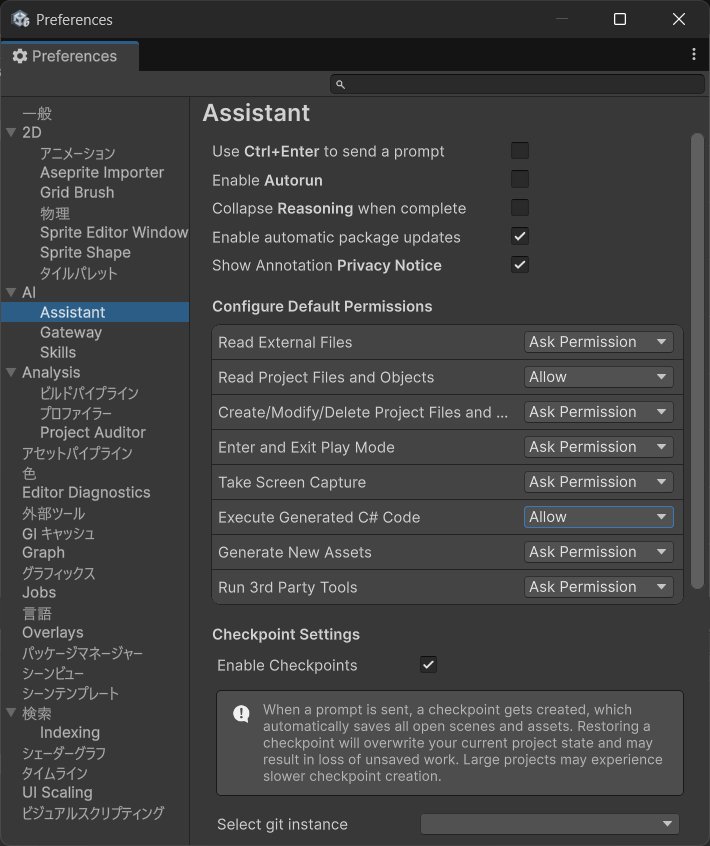Toggle Use Ctrl+Enter to send a prompt
710x846 pixels.
pyautogui.click(x=520, y=151)
